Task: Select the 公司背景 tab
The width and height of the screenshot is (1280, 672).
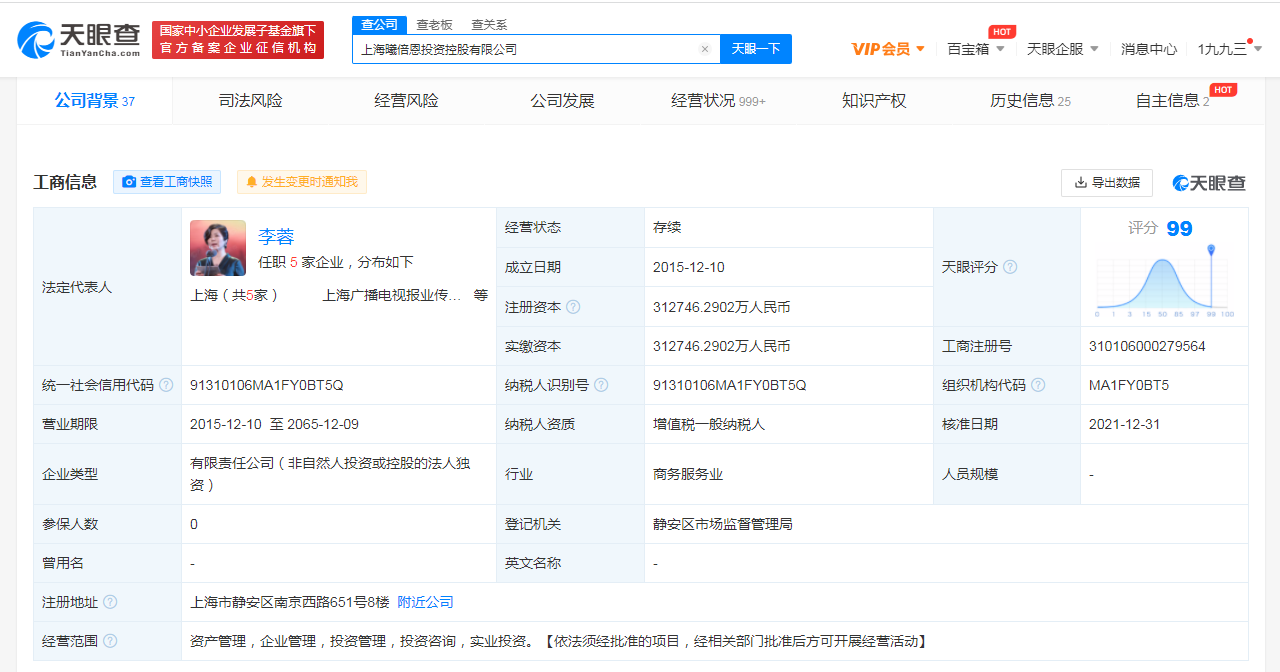Action: click(95, 101)
